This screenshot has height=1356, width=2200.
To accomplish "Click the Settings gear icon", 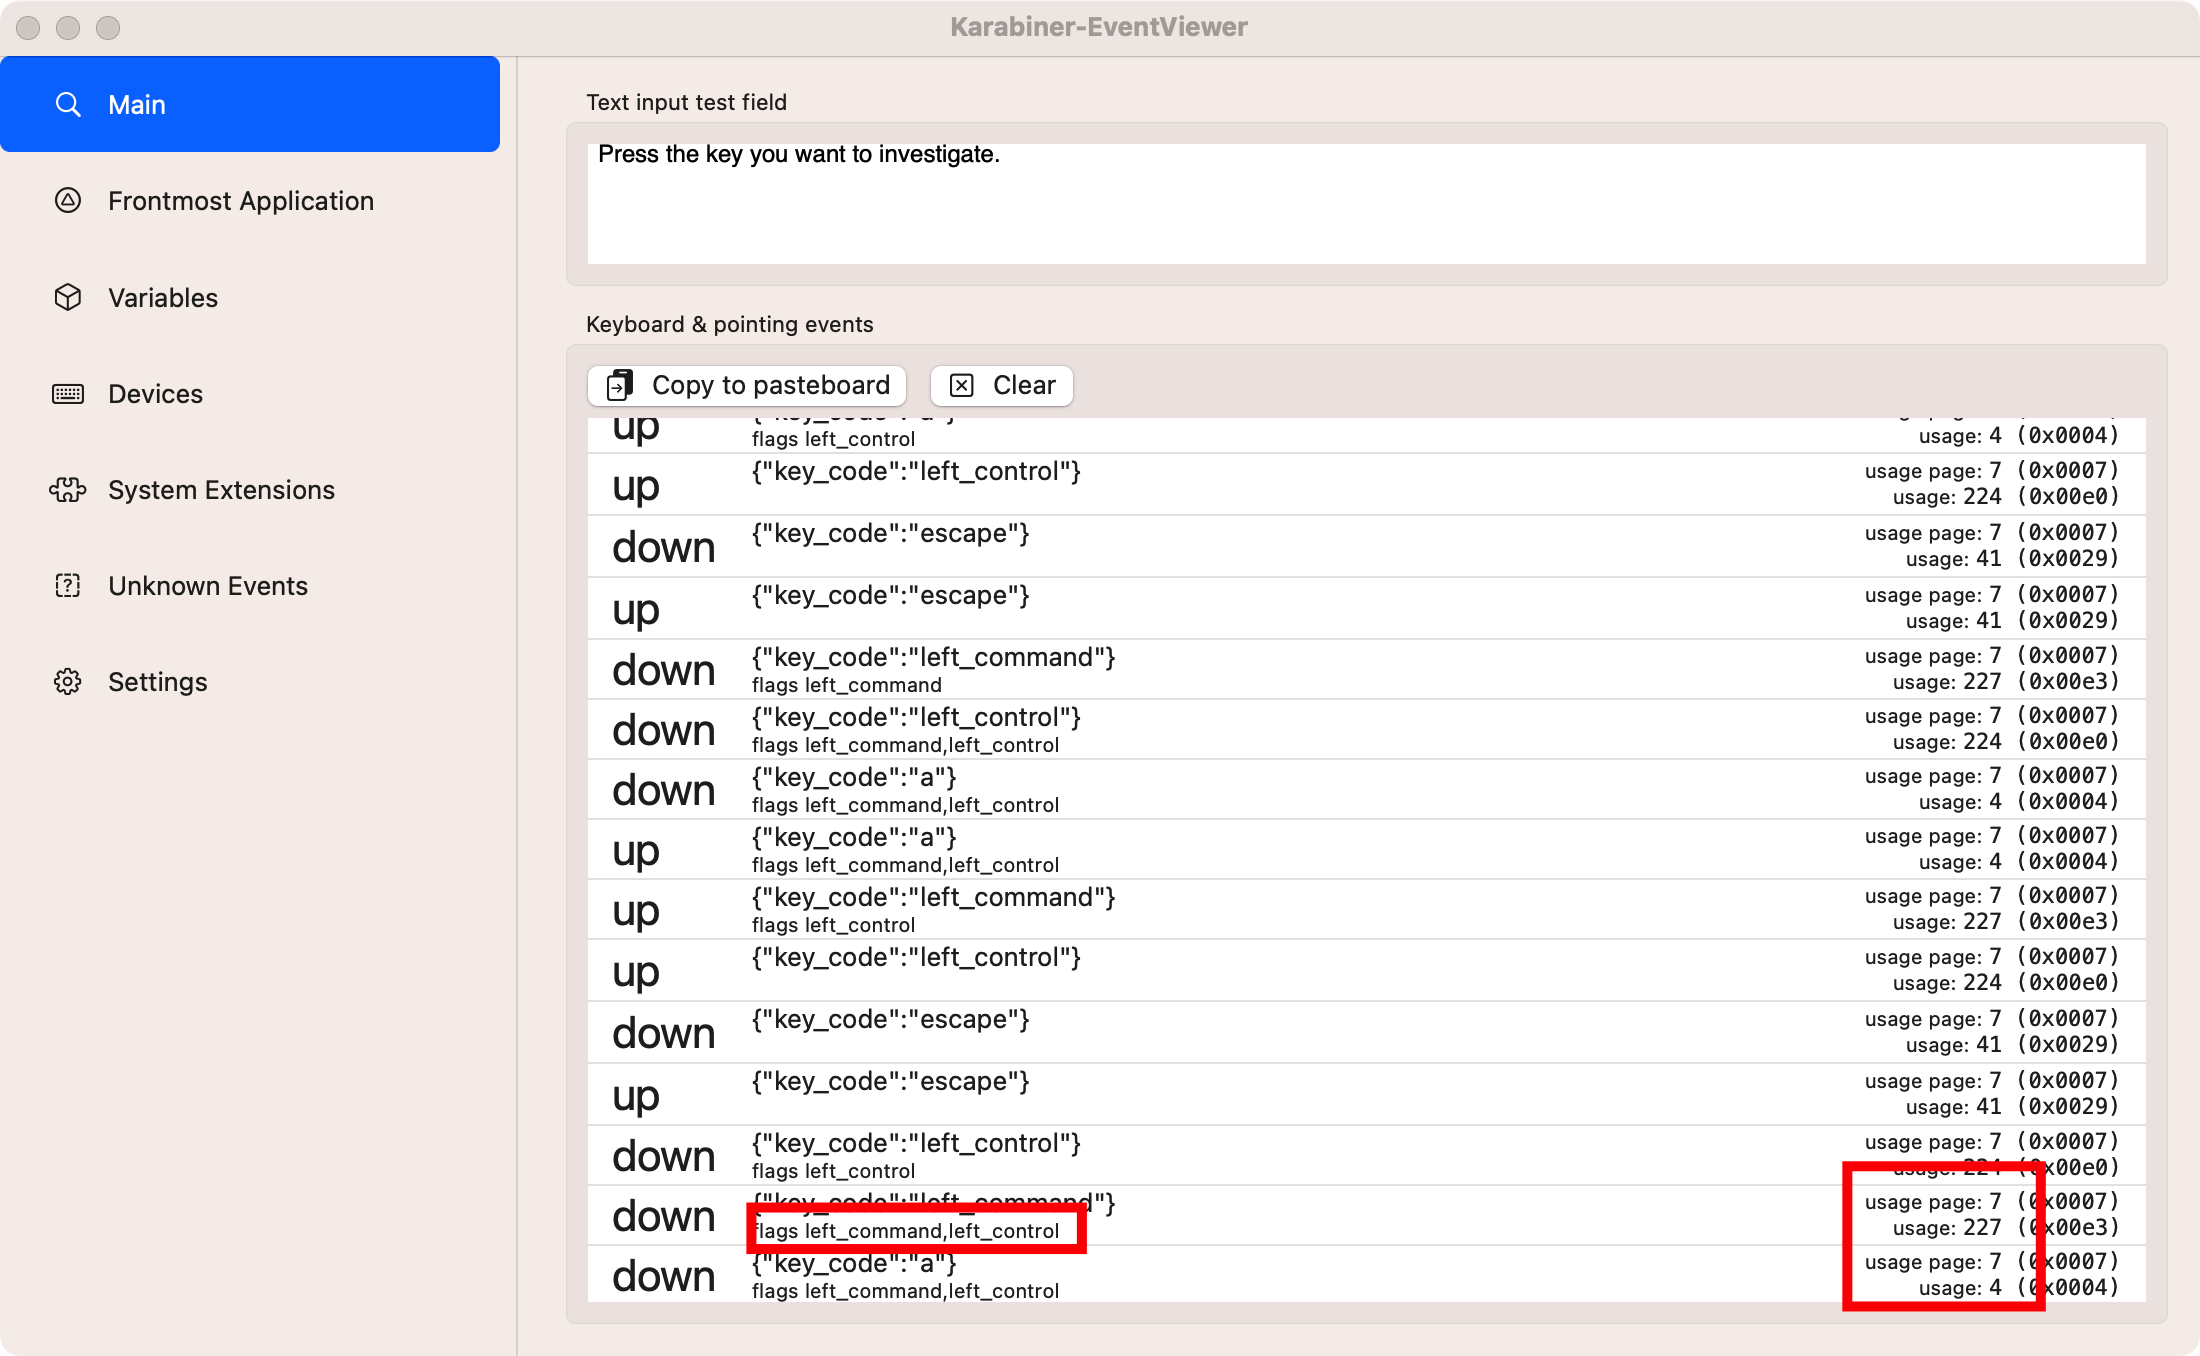I will pos(68,682).
